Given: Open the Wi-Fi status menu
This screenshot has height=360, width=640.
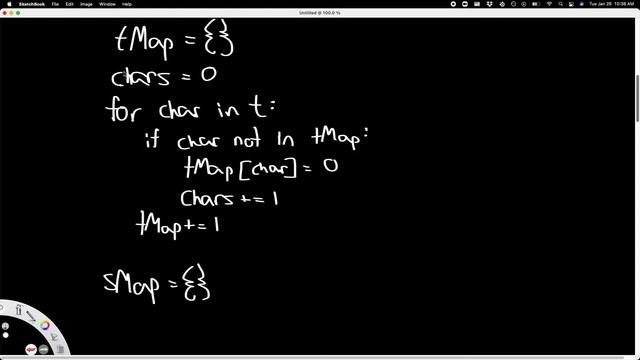Looking at the screenshot, I should [x=549, y=4].
